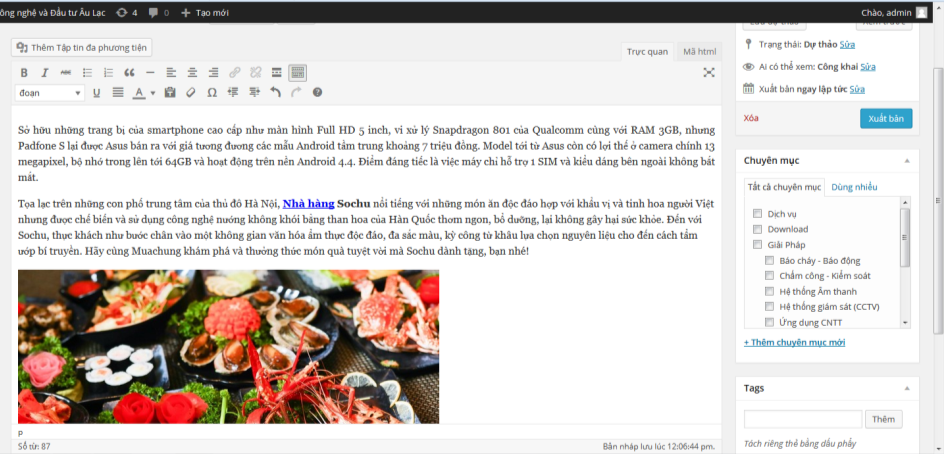
Task: Click the "Xóa" delete link
Action: coord(751,118)
